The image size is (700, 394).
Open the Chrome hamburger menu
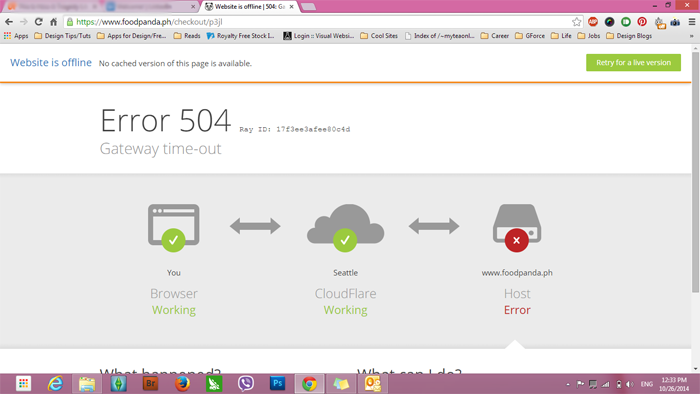692,21
